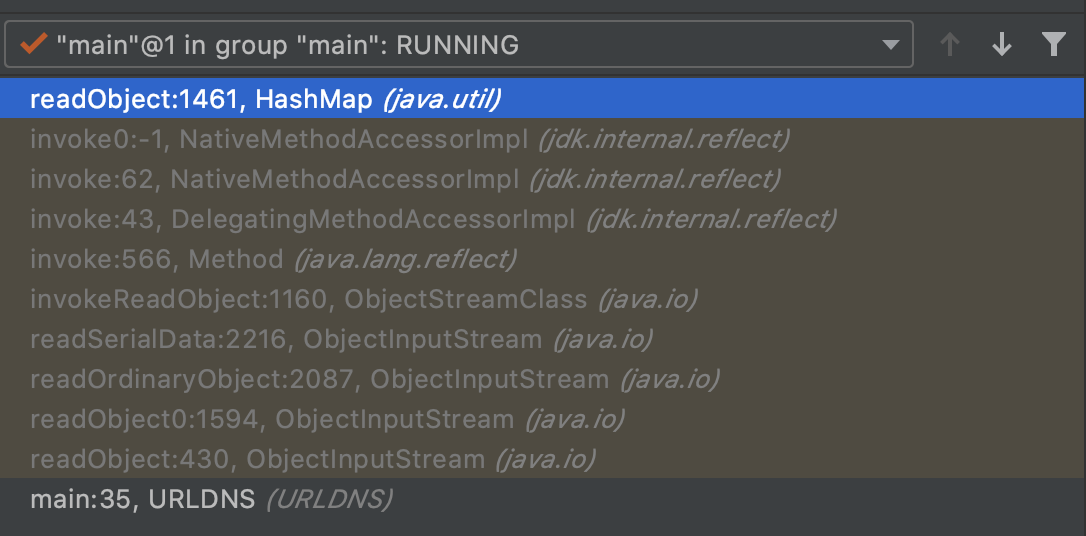
Task: Open the thread selector dropdown arrow
Action: pos(890,45)
